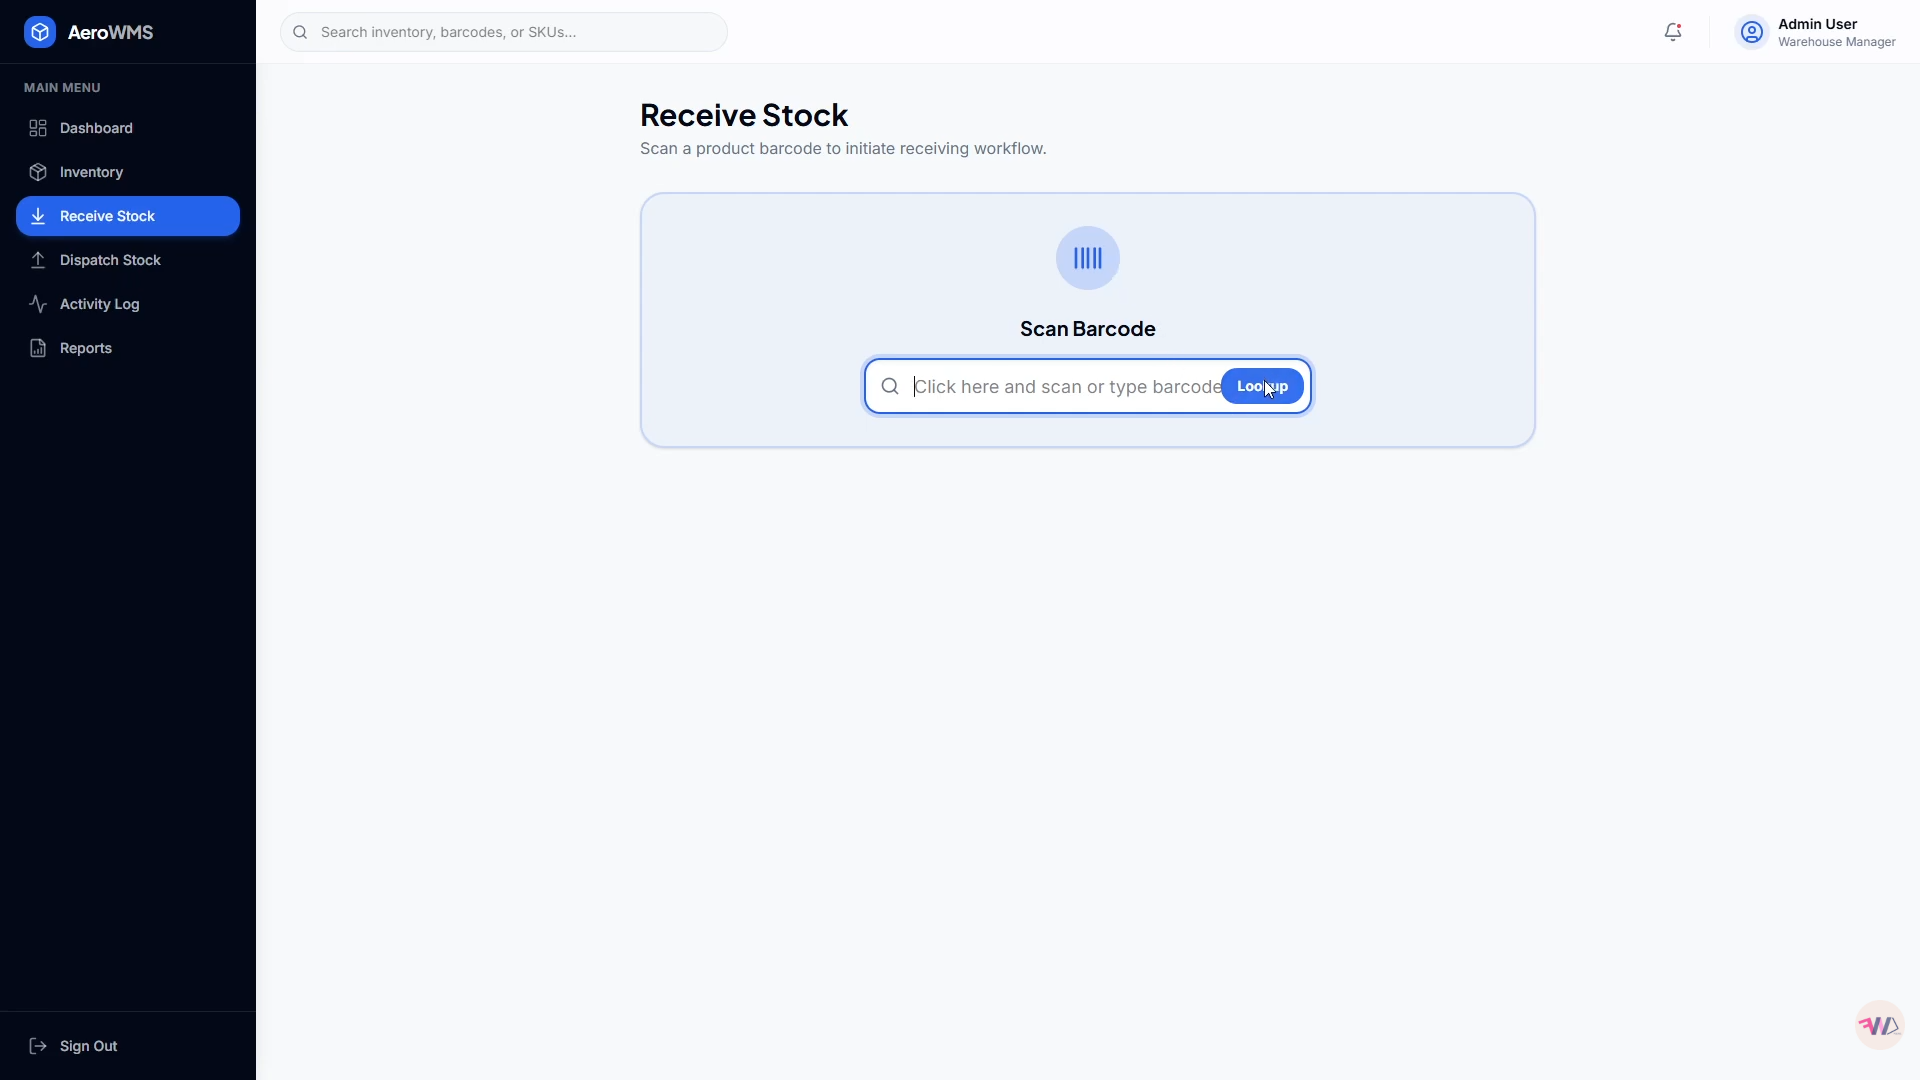
Task: Click the magnifier icon in barcode field
Action: (x=890, y=386)
